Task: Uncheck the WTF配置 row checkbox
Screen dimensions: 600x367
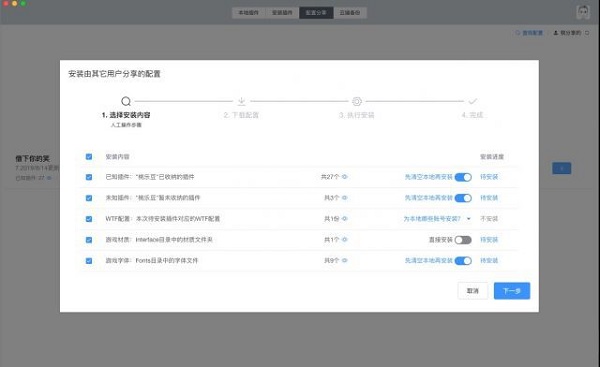Action: (89, 219)
